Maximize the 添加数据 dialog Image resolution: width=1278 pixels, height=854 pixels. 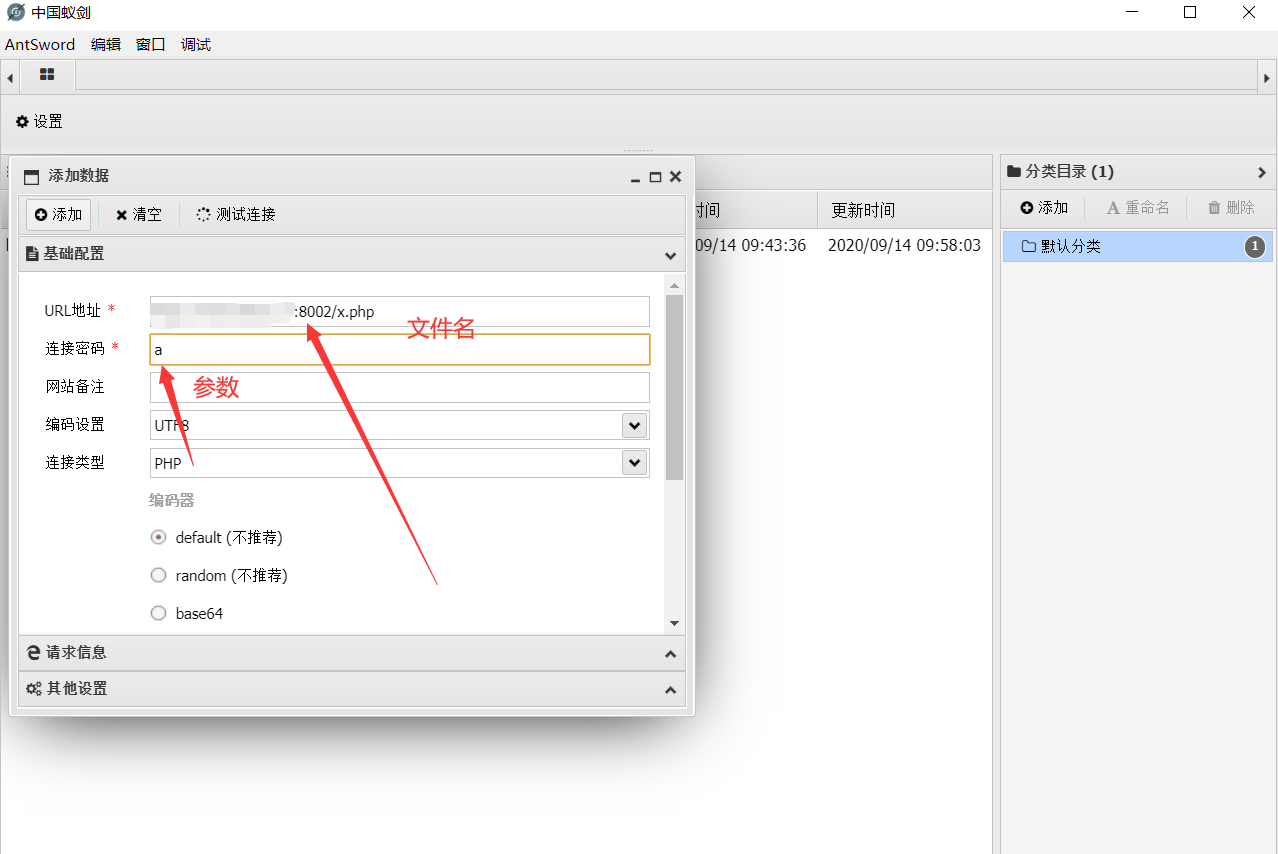[655, 177]
